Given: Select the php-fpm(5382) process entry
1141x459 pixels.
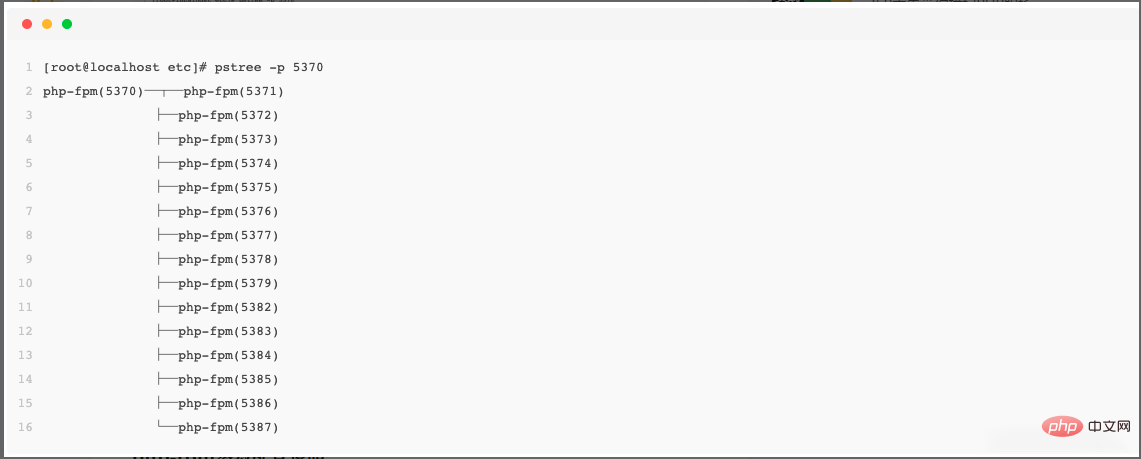Looking at the screenshot, I should (x=228, y=308).
